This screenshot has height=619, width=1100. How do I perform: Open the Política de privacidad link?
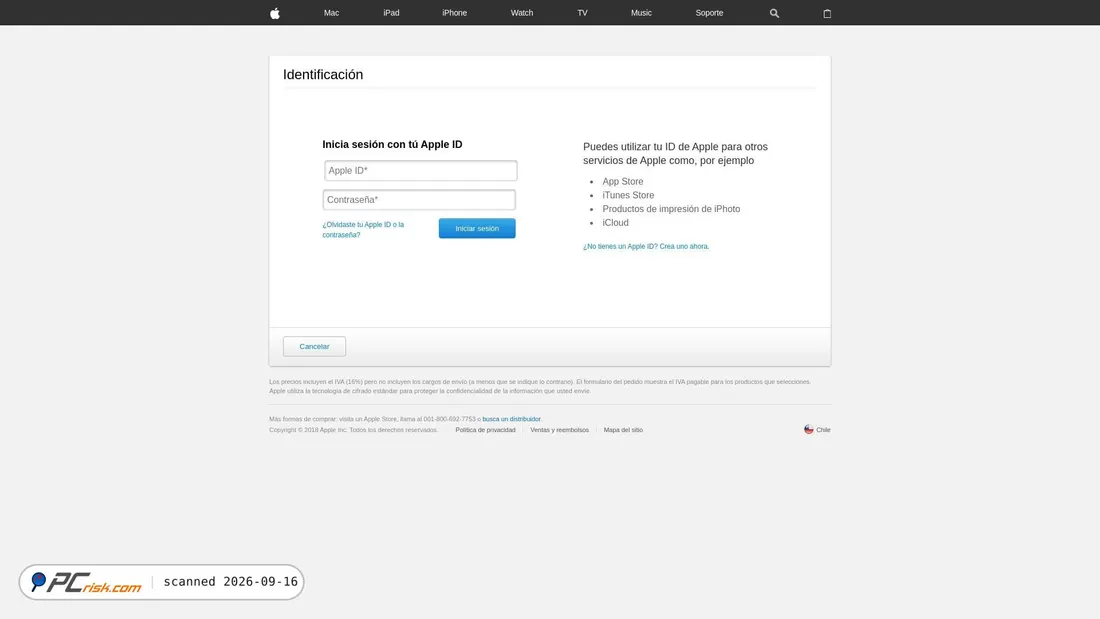coord(485,430)
